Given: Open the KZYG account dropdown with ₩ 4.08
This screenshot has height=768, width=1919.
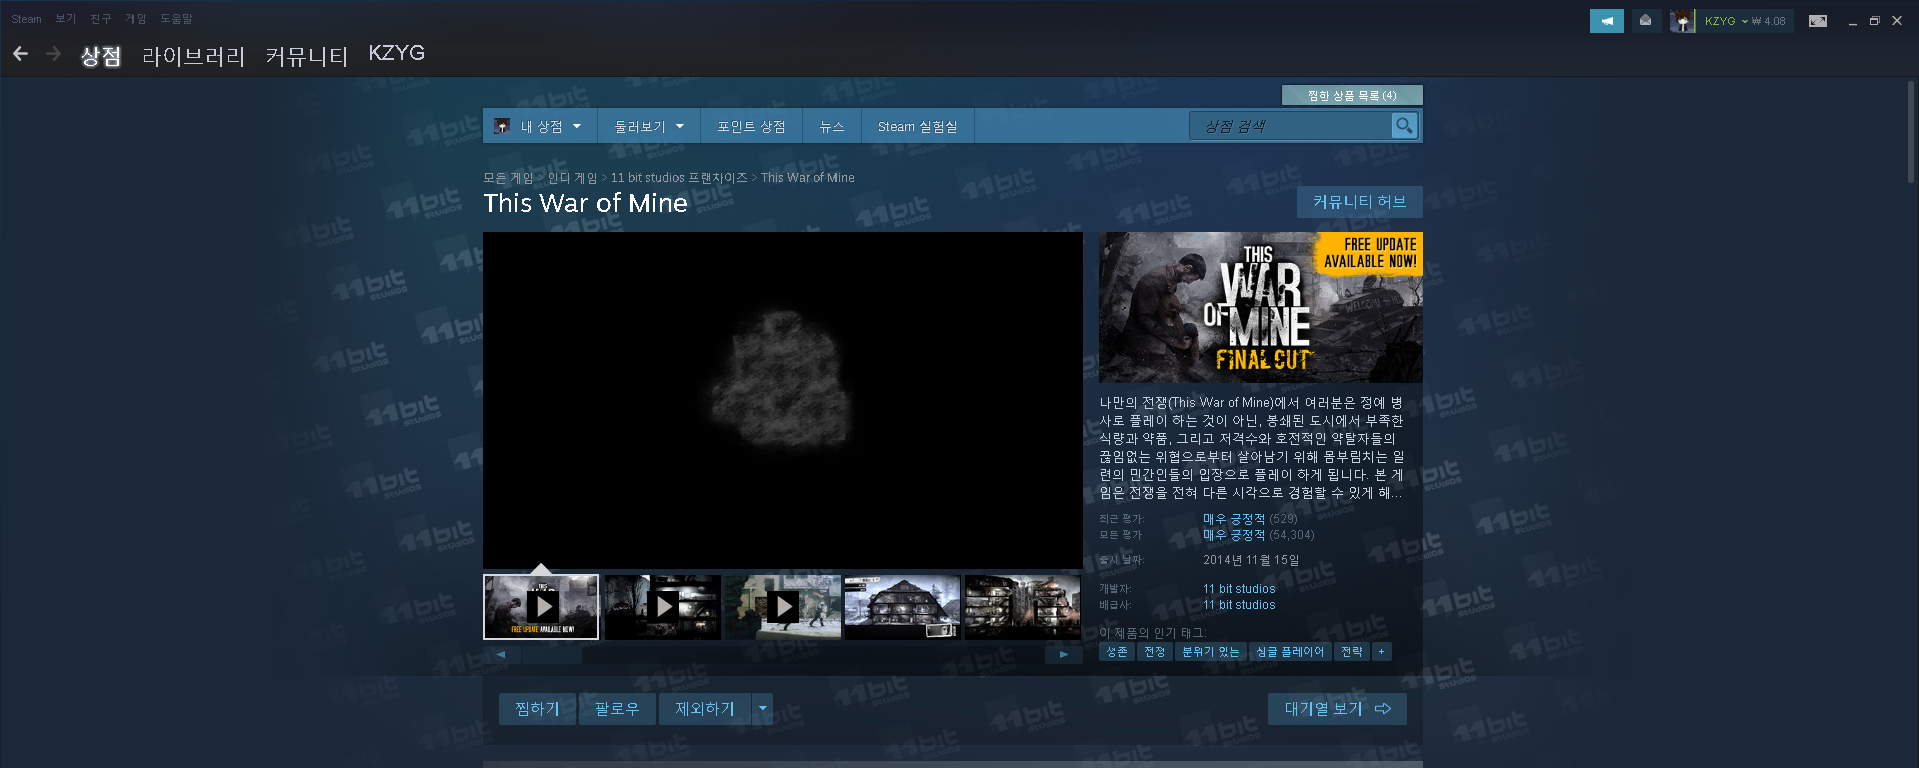Looking at the screenshot, I should click(x=1744, y=21).
